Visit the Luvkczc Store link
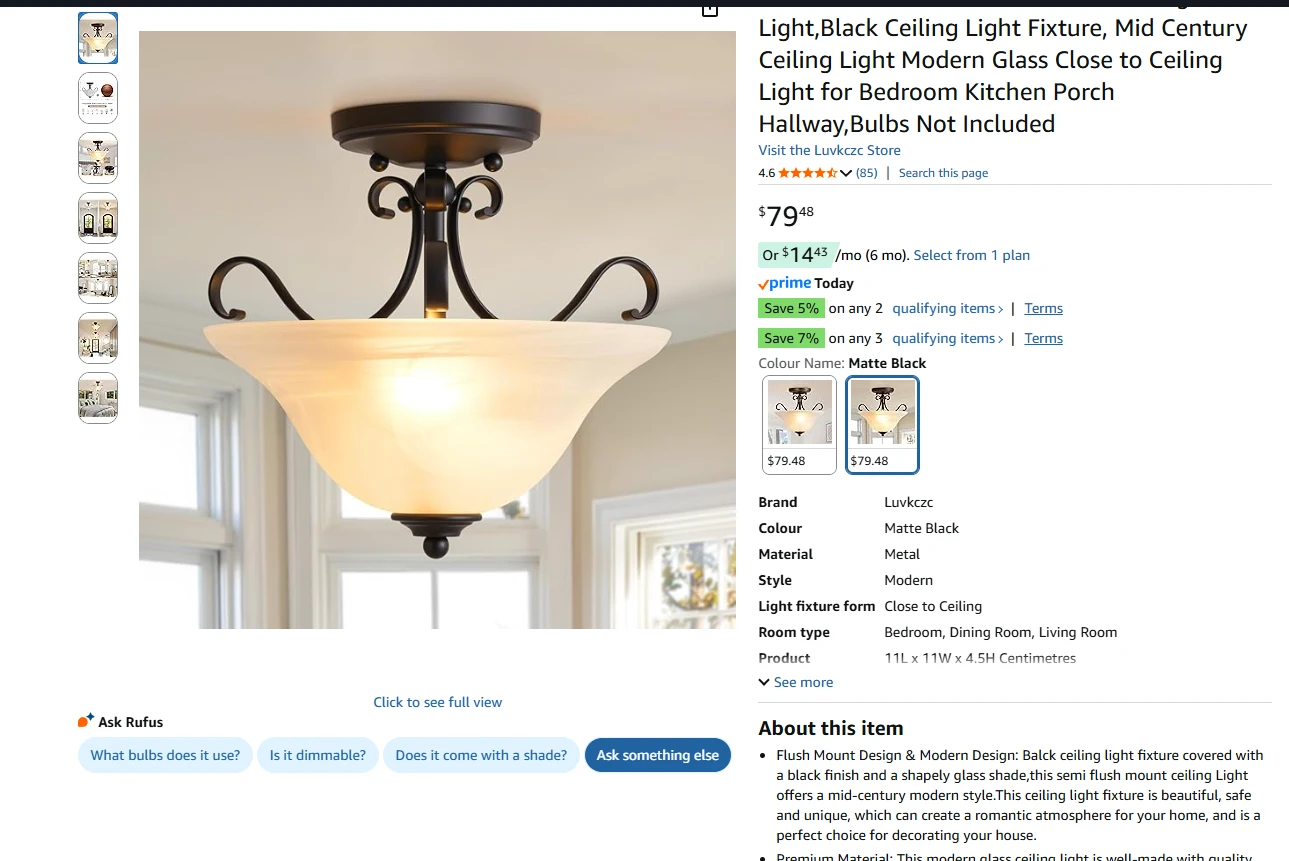The height and width of the screenshot is (861, 1289). tap(829, 150)
